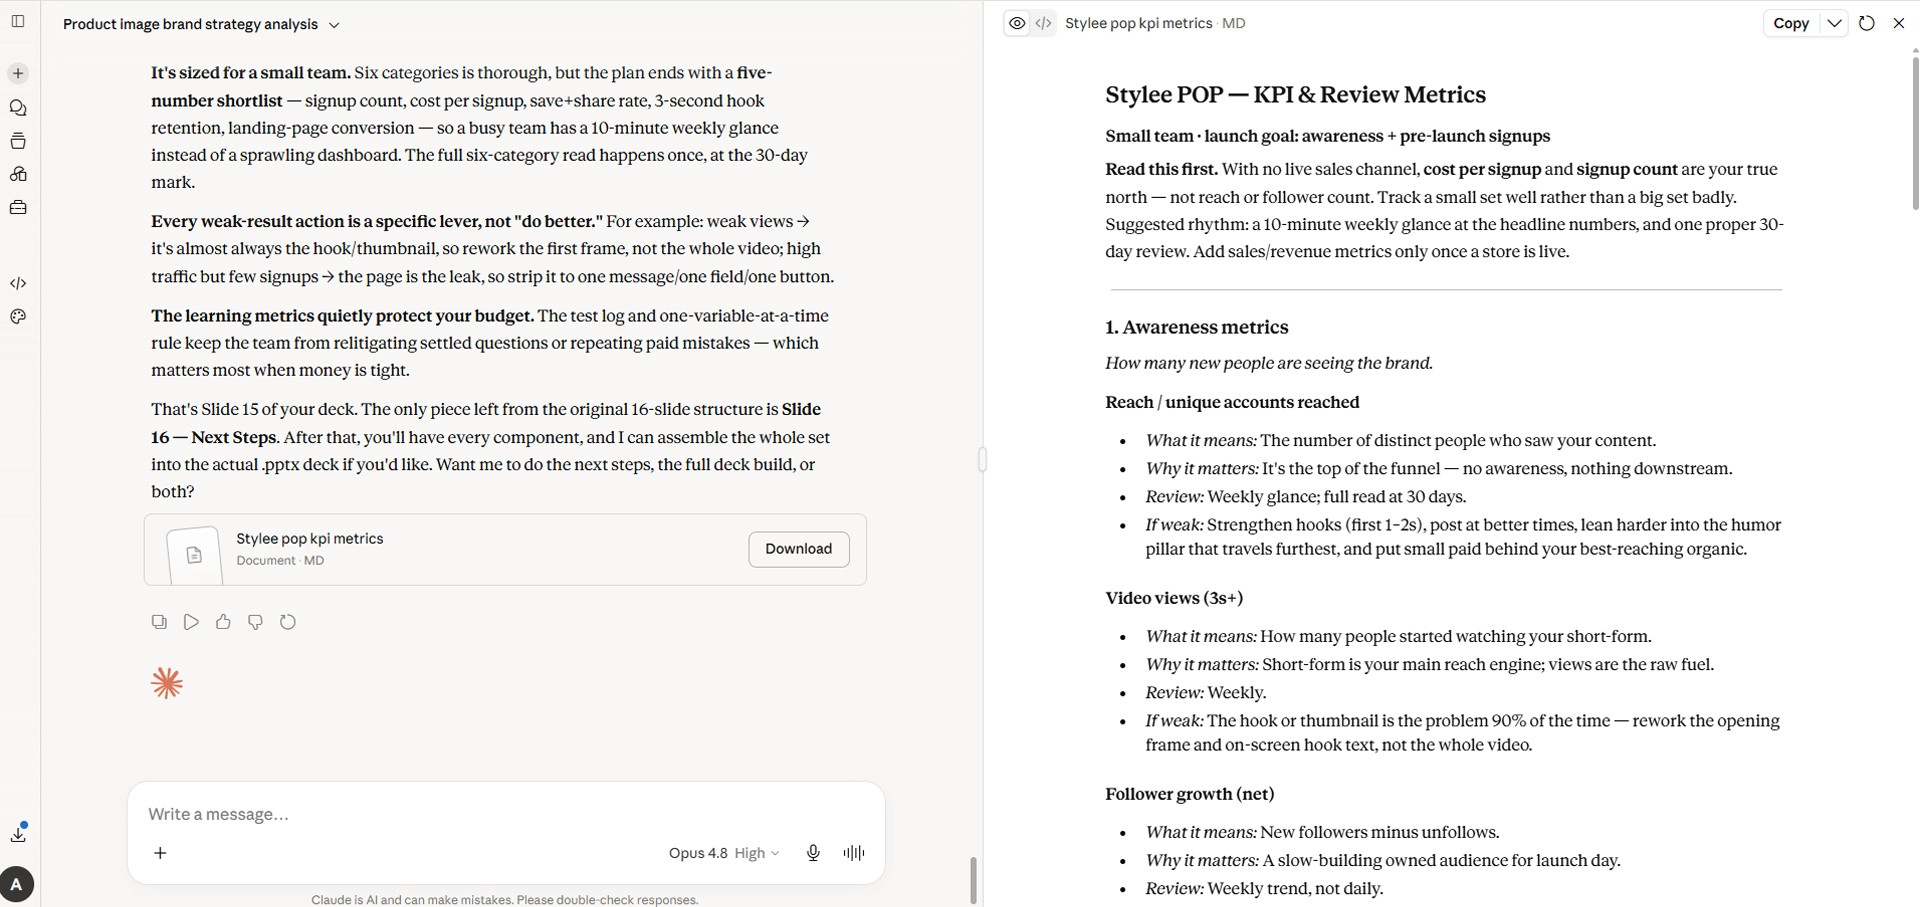
Task: Click the 'Video views (3s+)' subheading
Action: tap(1174, 598)
